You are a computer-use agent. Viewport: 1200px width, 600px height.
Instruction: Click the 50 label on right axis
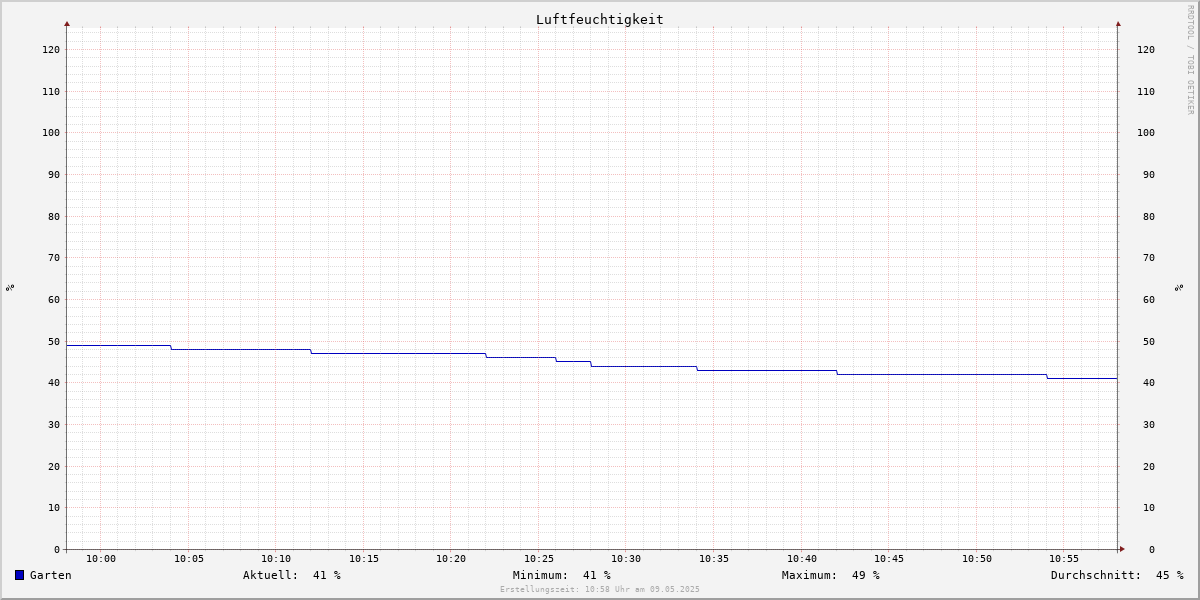click(1149, 341)
